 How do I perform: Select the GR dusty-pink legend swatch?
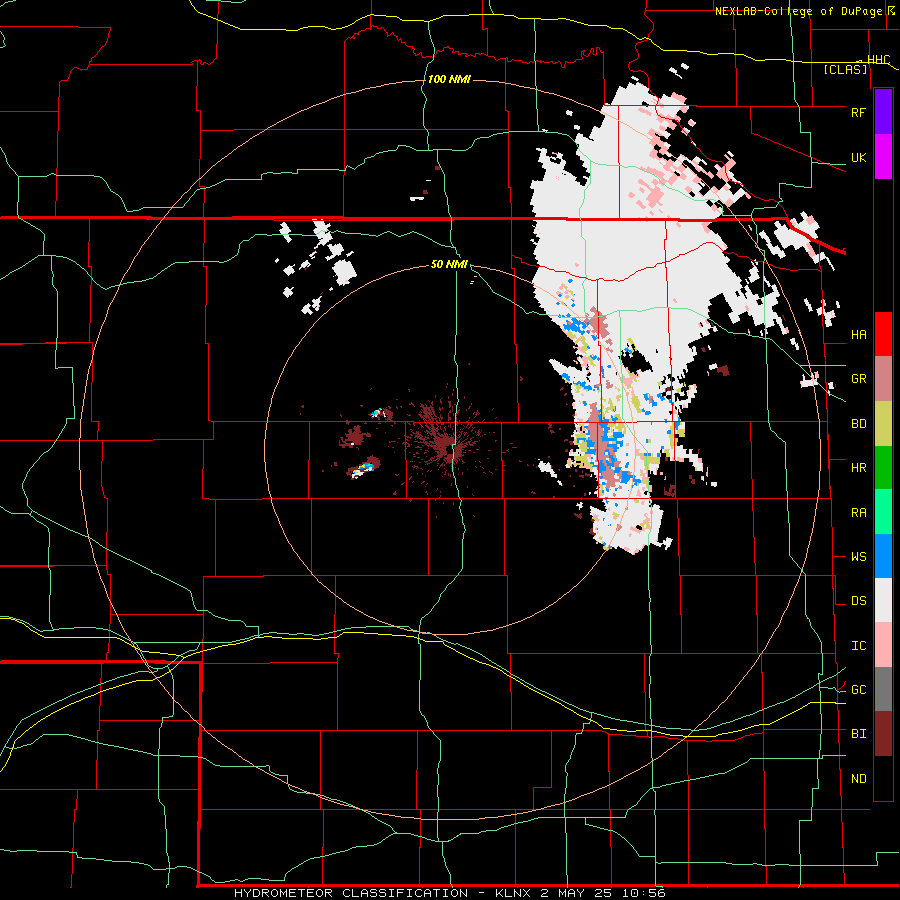tap(883, 378)
